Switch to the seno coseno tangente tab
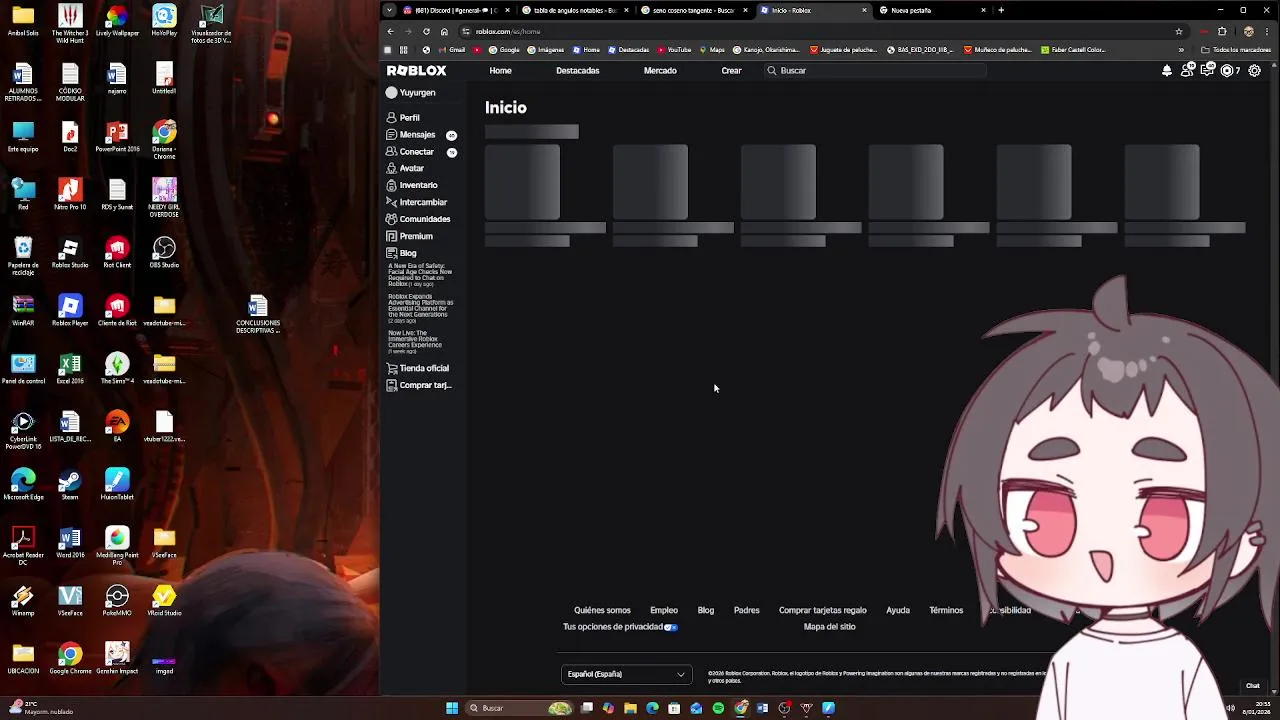Viewport: 1280px width, 720px height. tap(694, 10)
